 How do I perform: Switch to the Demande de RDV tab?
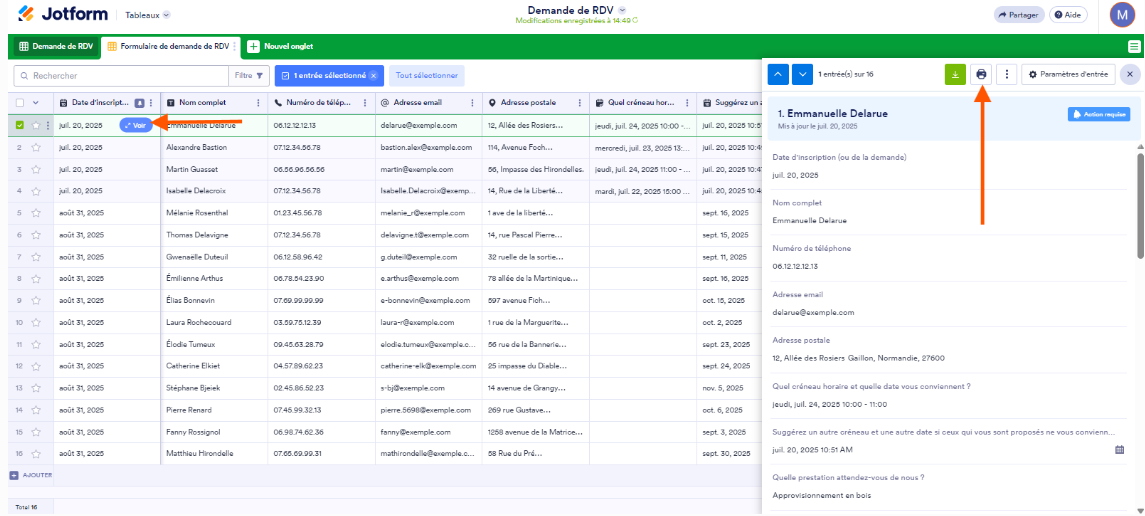(56, 47)
